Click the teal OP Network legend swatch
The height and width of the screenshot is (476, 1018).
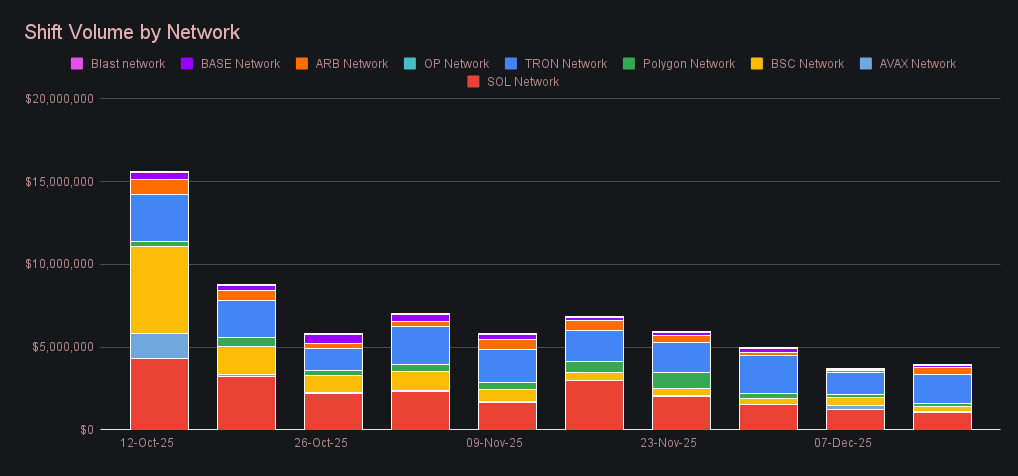coord(411,64)
